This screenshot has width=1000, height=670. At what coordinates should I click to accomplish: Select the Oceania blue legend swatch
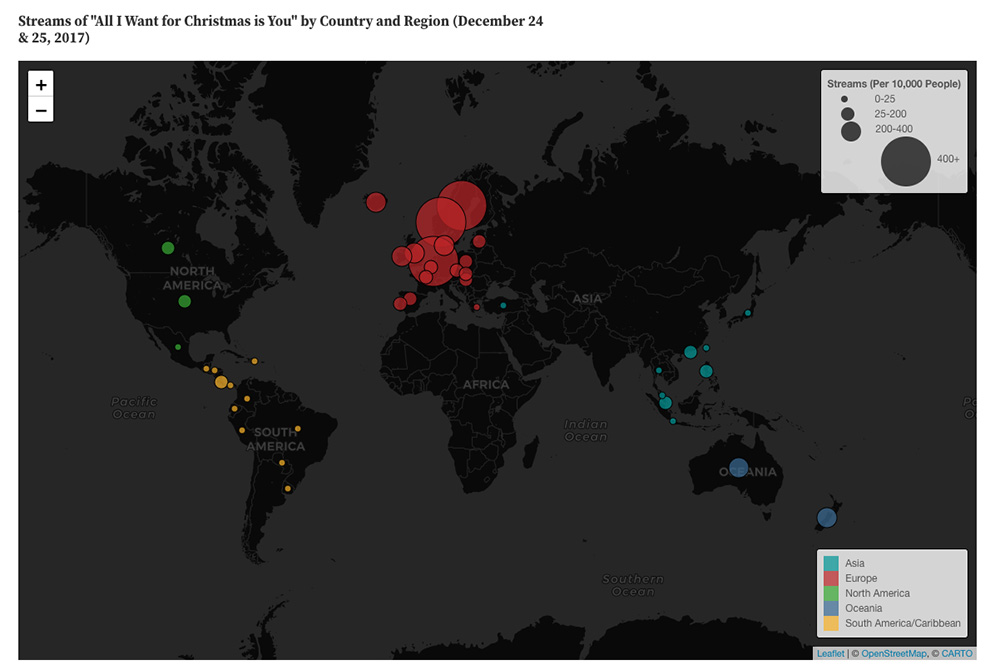[832, 609]
